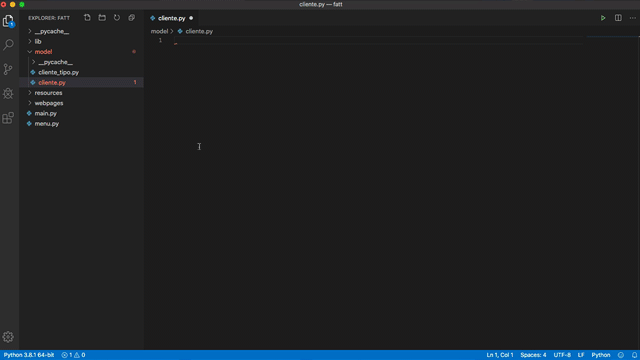Show errors and warnings count in status bar
Image resolution: width=640 pixels, height=360 pixels.
click(x=73, y=355)
